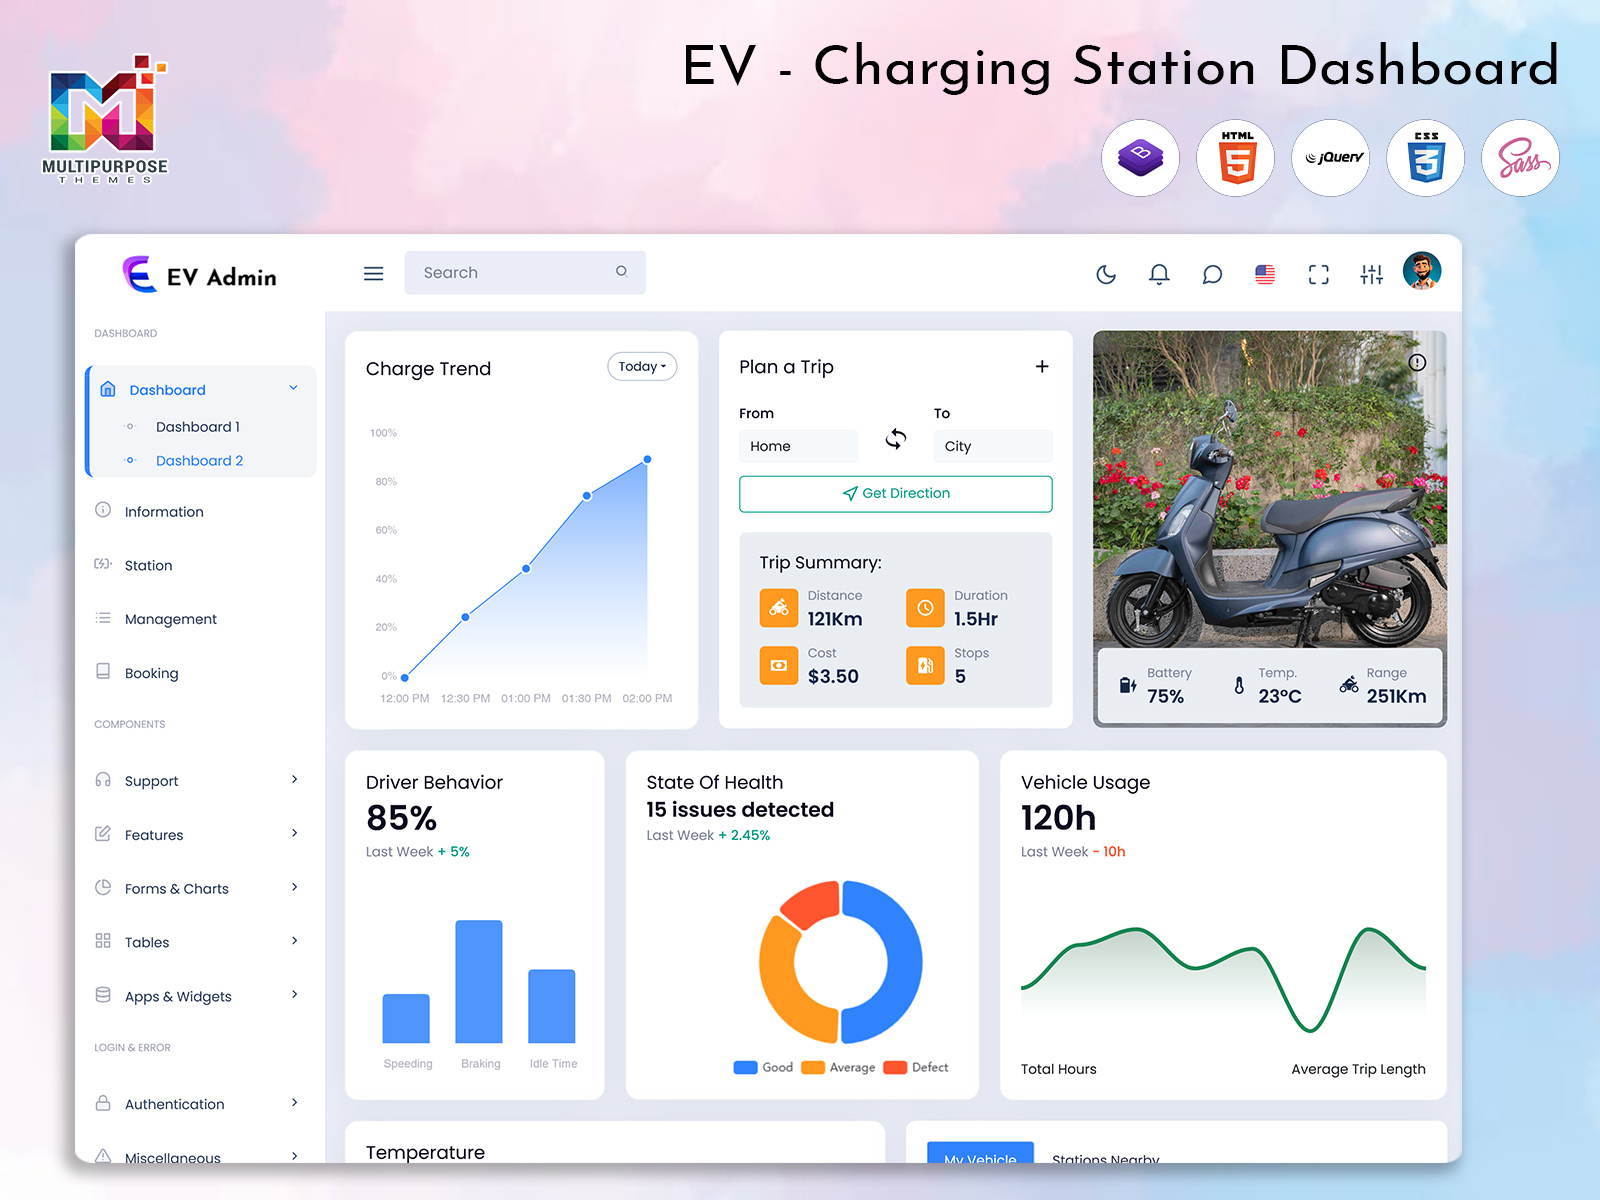The image size is (1600, 1200).
Task: Expand the Miscellaneous submenu chevron
Action: (294, 1156)
